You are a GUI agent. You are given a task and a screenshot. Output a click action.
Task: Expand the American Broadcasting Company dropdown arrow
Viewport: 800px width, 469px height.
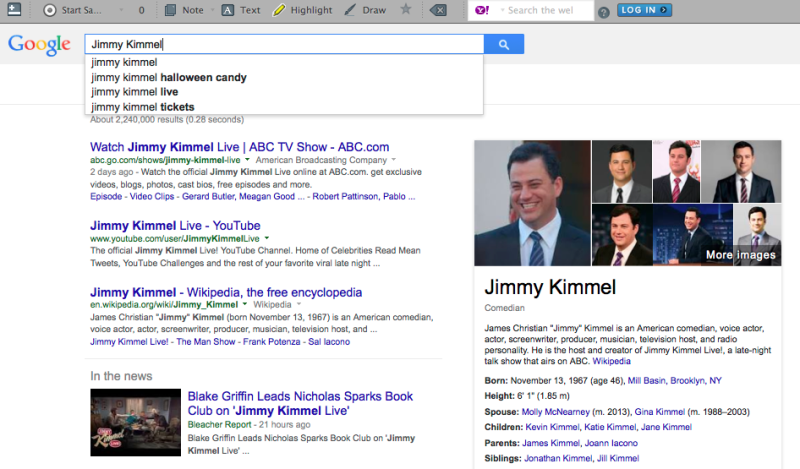tap(393, 160)
